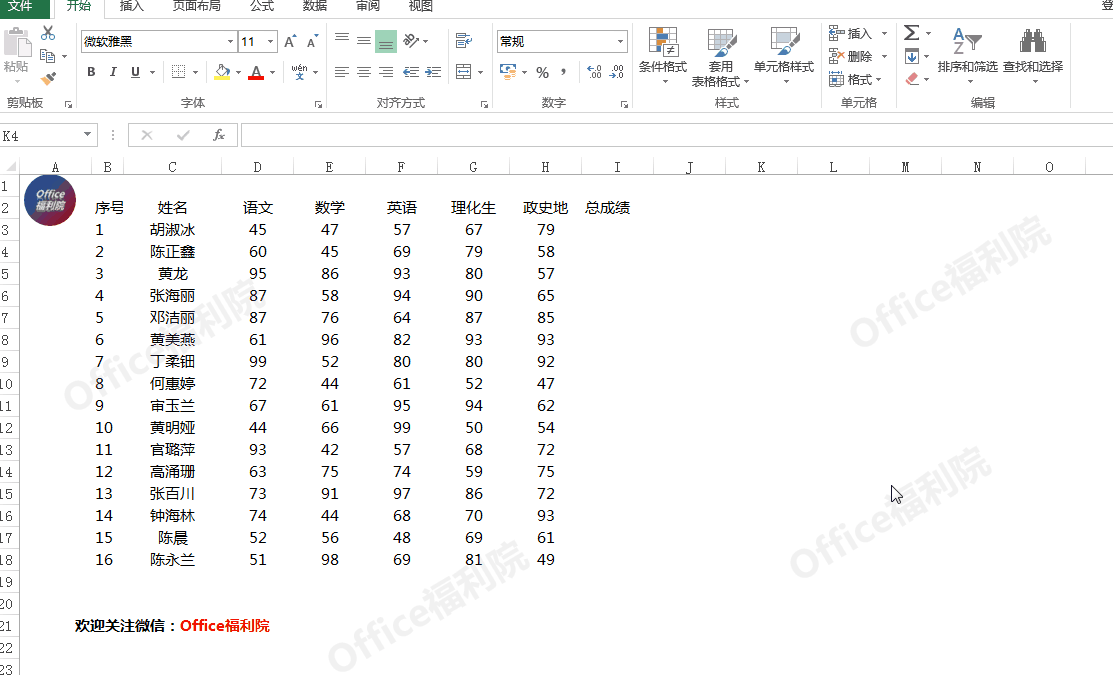Increase font size with the larger A icon

[x=290, y=41]
